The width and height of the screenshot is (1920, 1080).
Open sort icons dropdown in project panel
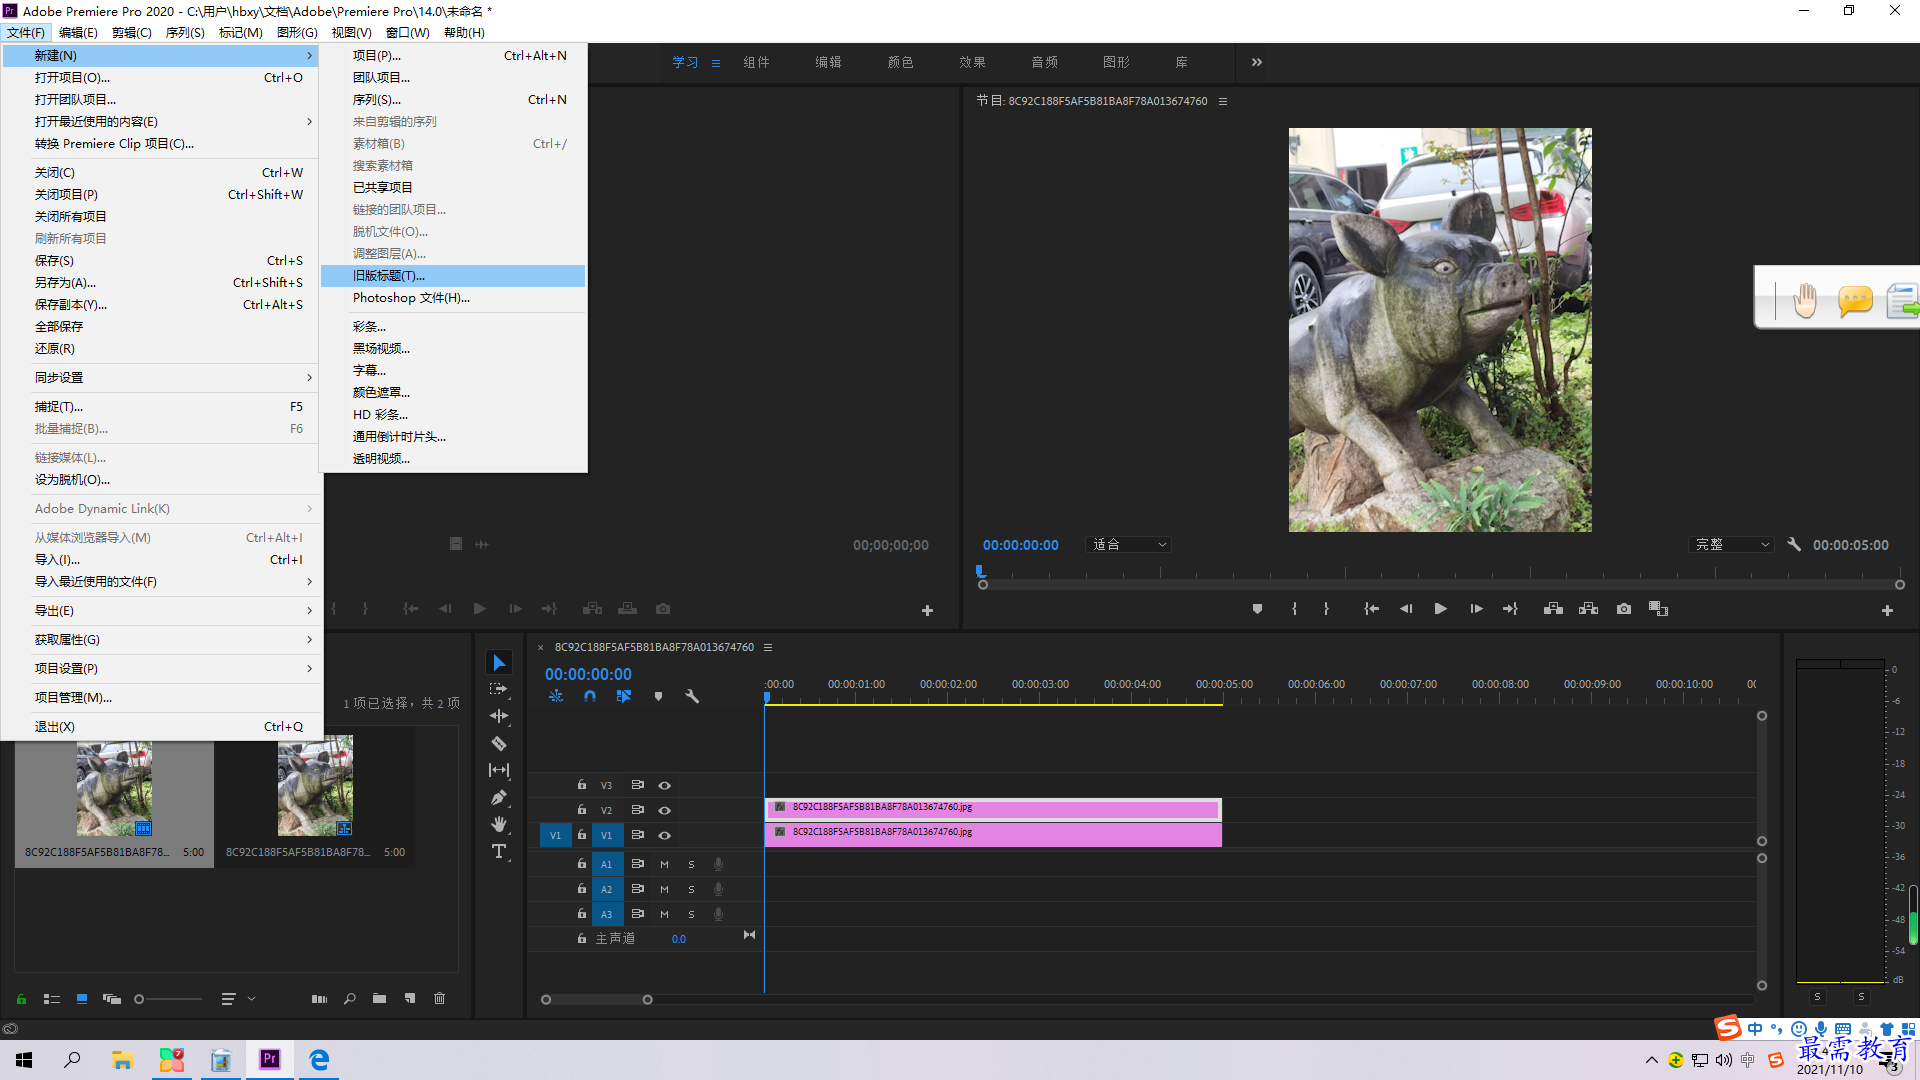coord(238,998)
